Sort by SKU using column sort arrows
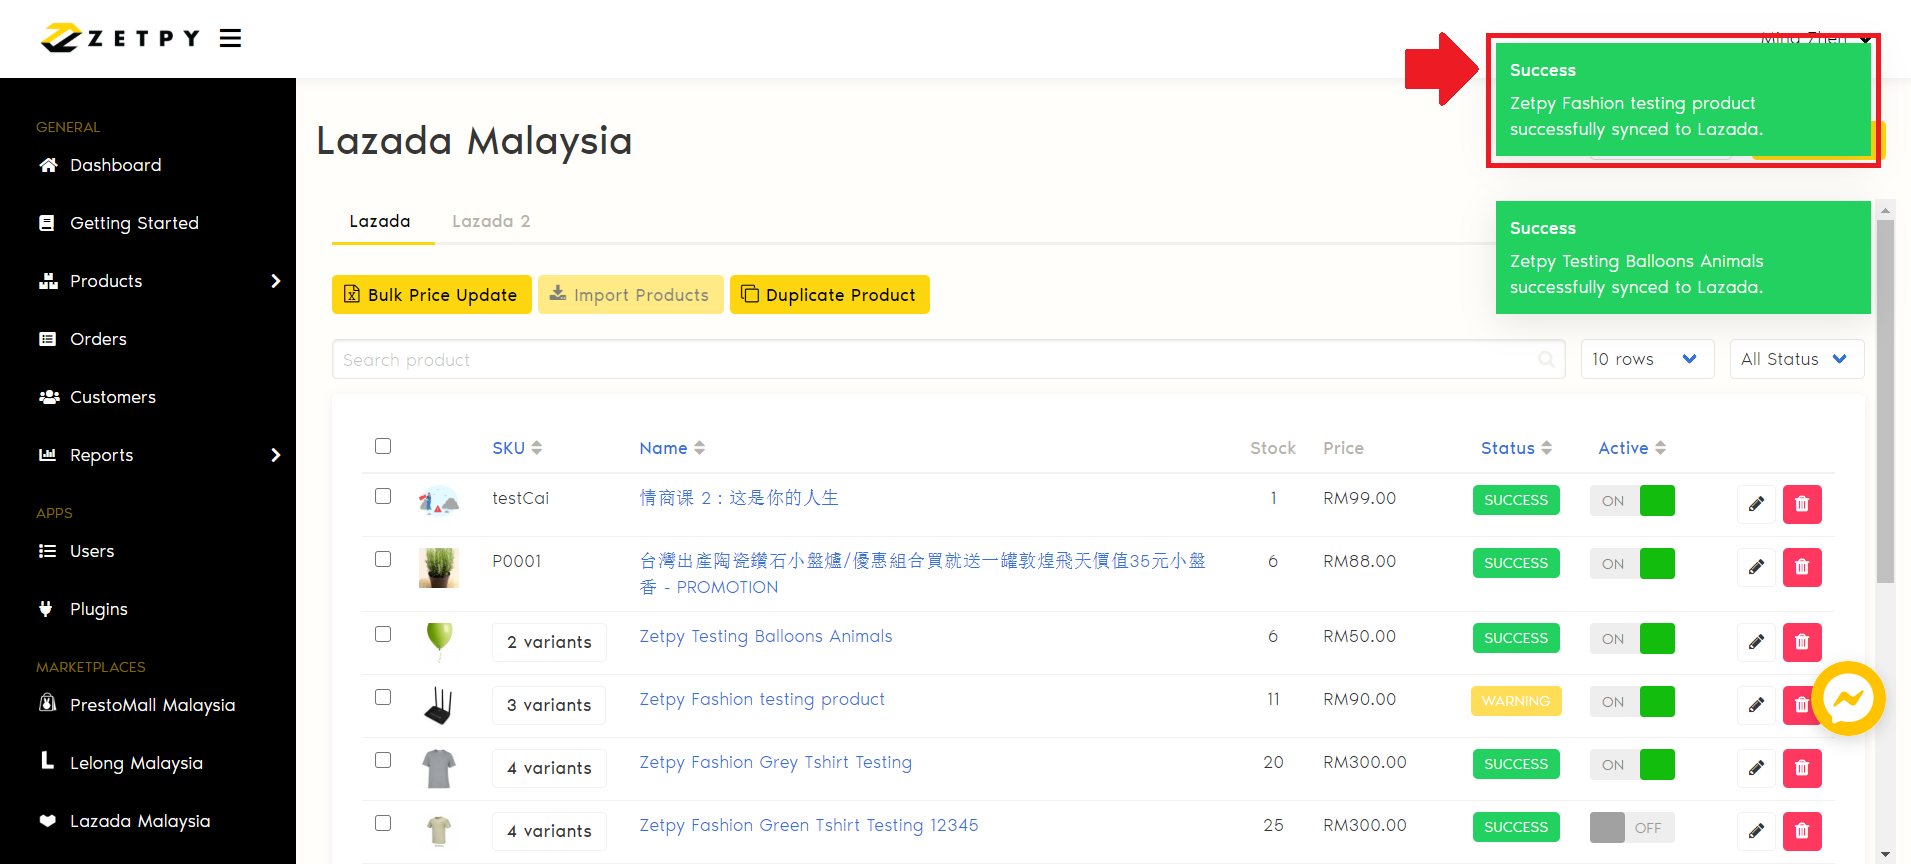The image size is (1911, 864). coord(536,448)
